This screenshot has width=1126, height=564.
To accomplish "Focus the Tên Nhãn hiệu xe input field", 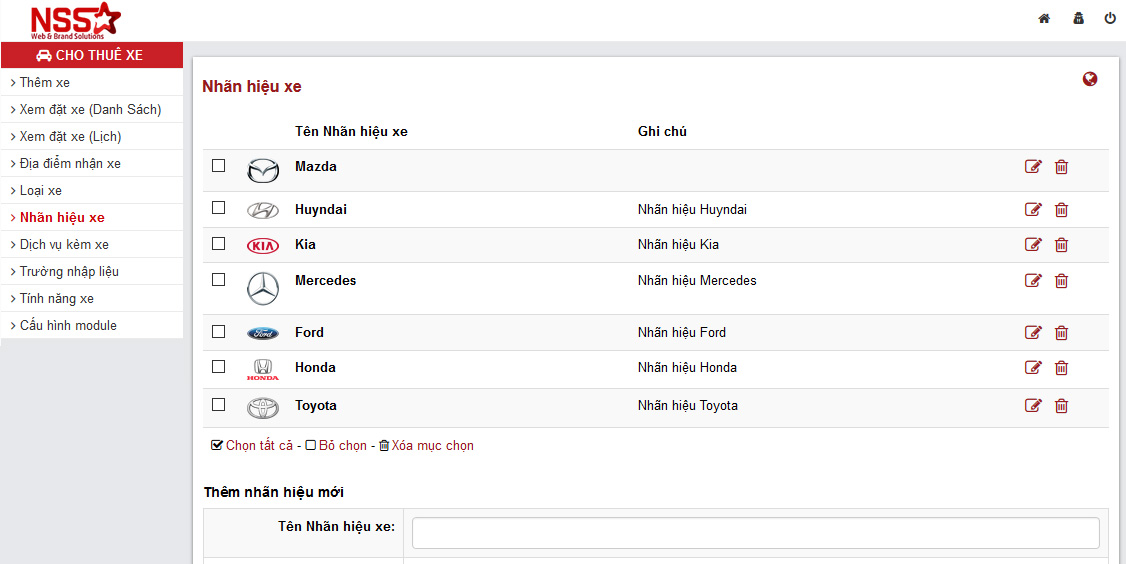I will (x=755, y=533).
